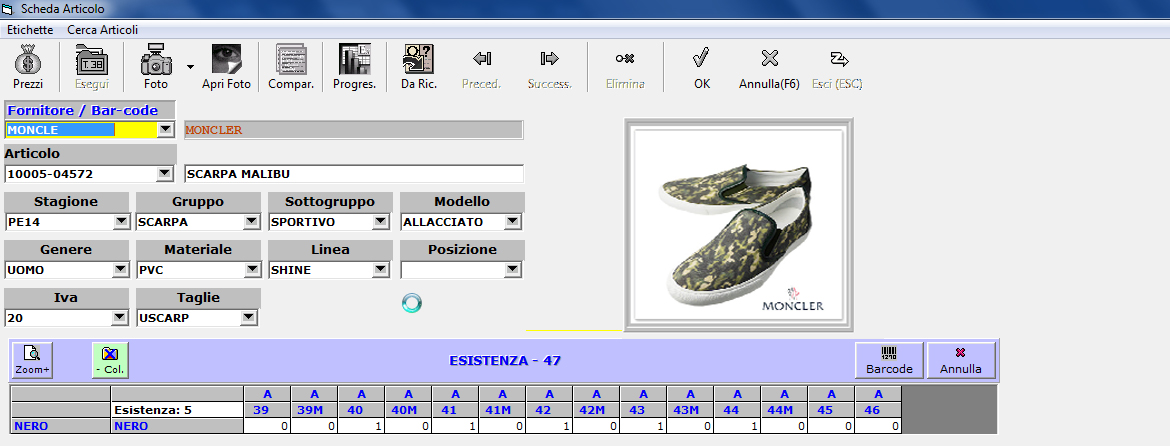
Task: Expand the Stagione PE14 dropdown
Action: tap(120, 222)
